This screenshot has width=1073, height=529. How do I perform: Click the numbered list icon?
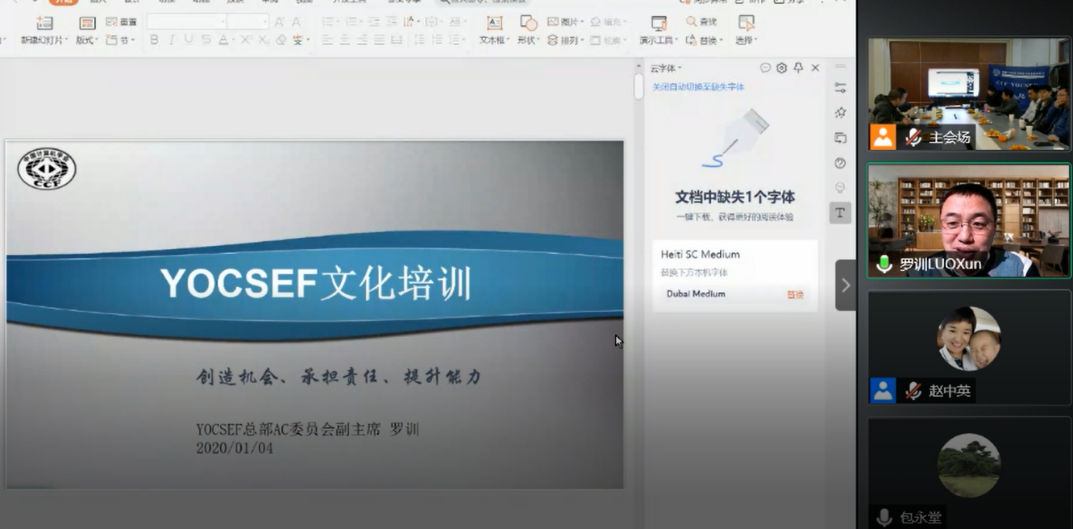[x=353, y=22]
